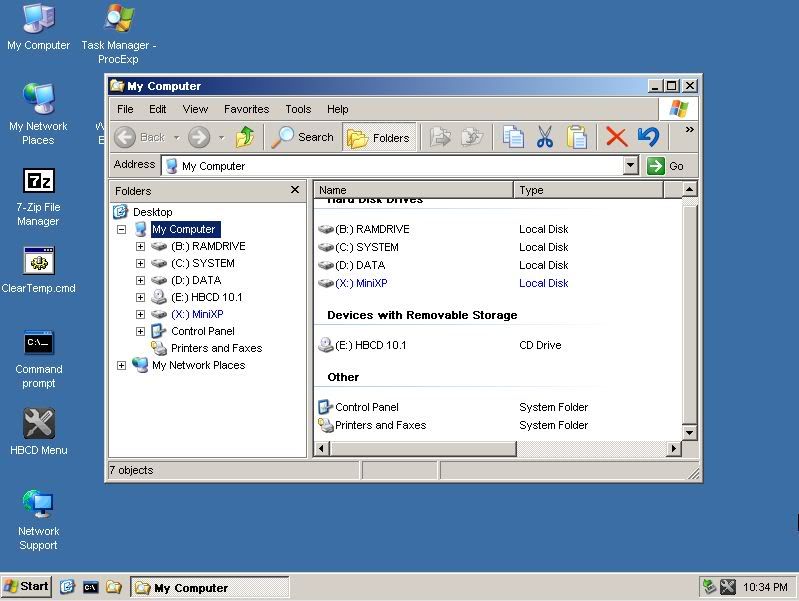Open My Computer desktop icon

(x=38, y=27)
